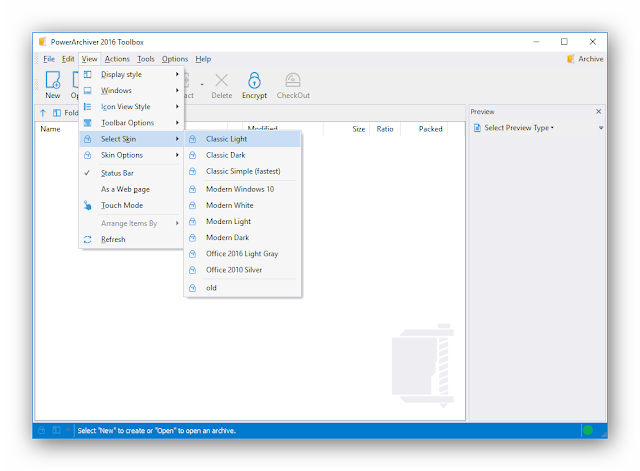Click the up-arrow parent folder icon
This screenshot has height=471, width=640.
[43, 113]
